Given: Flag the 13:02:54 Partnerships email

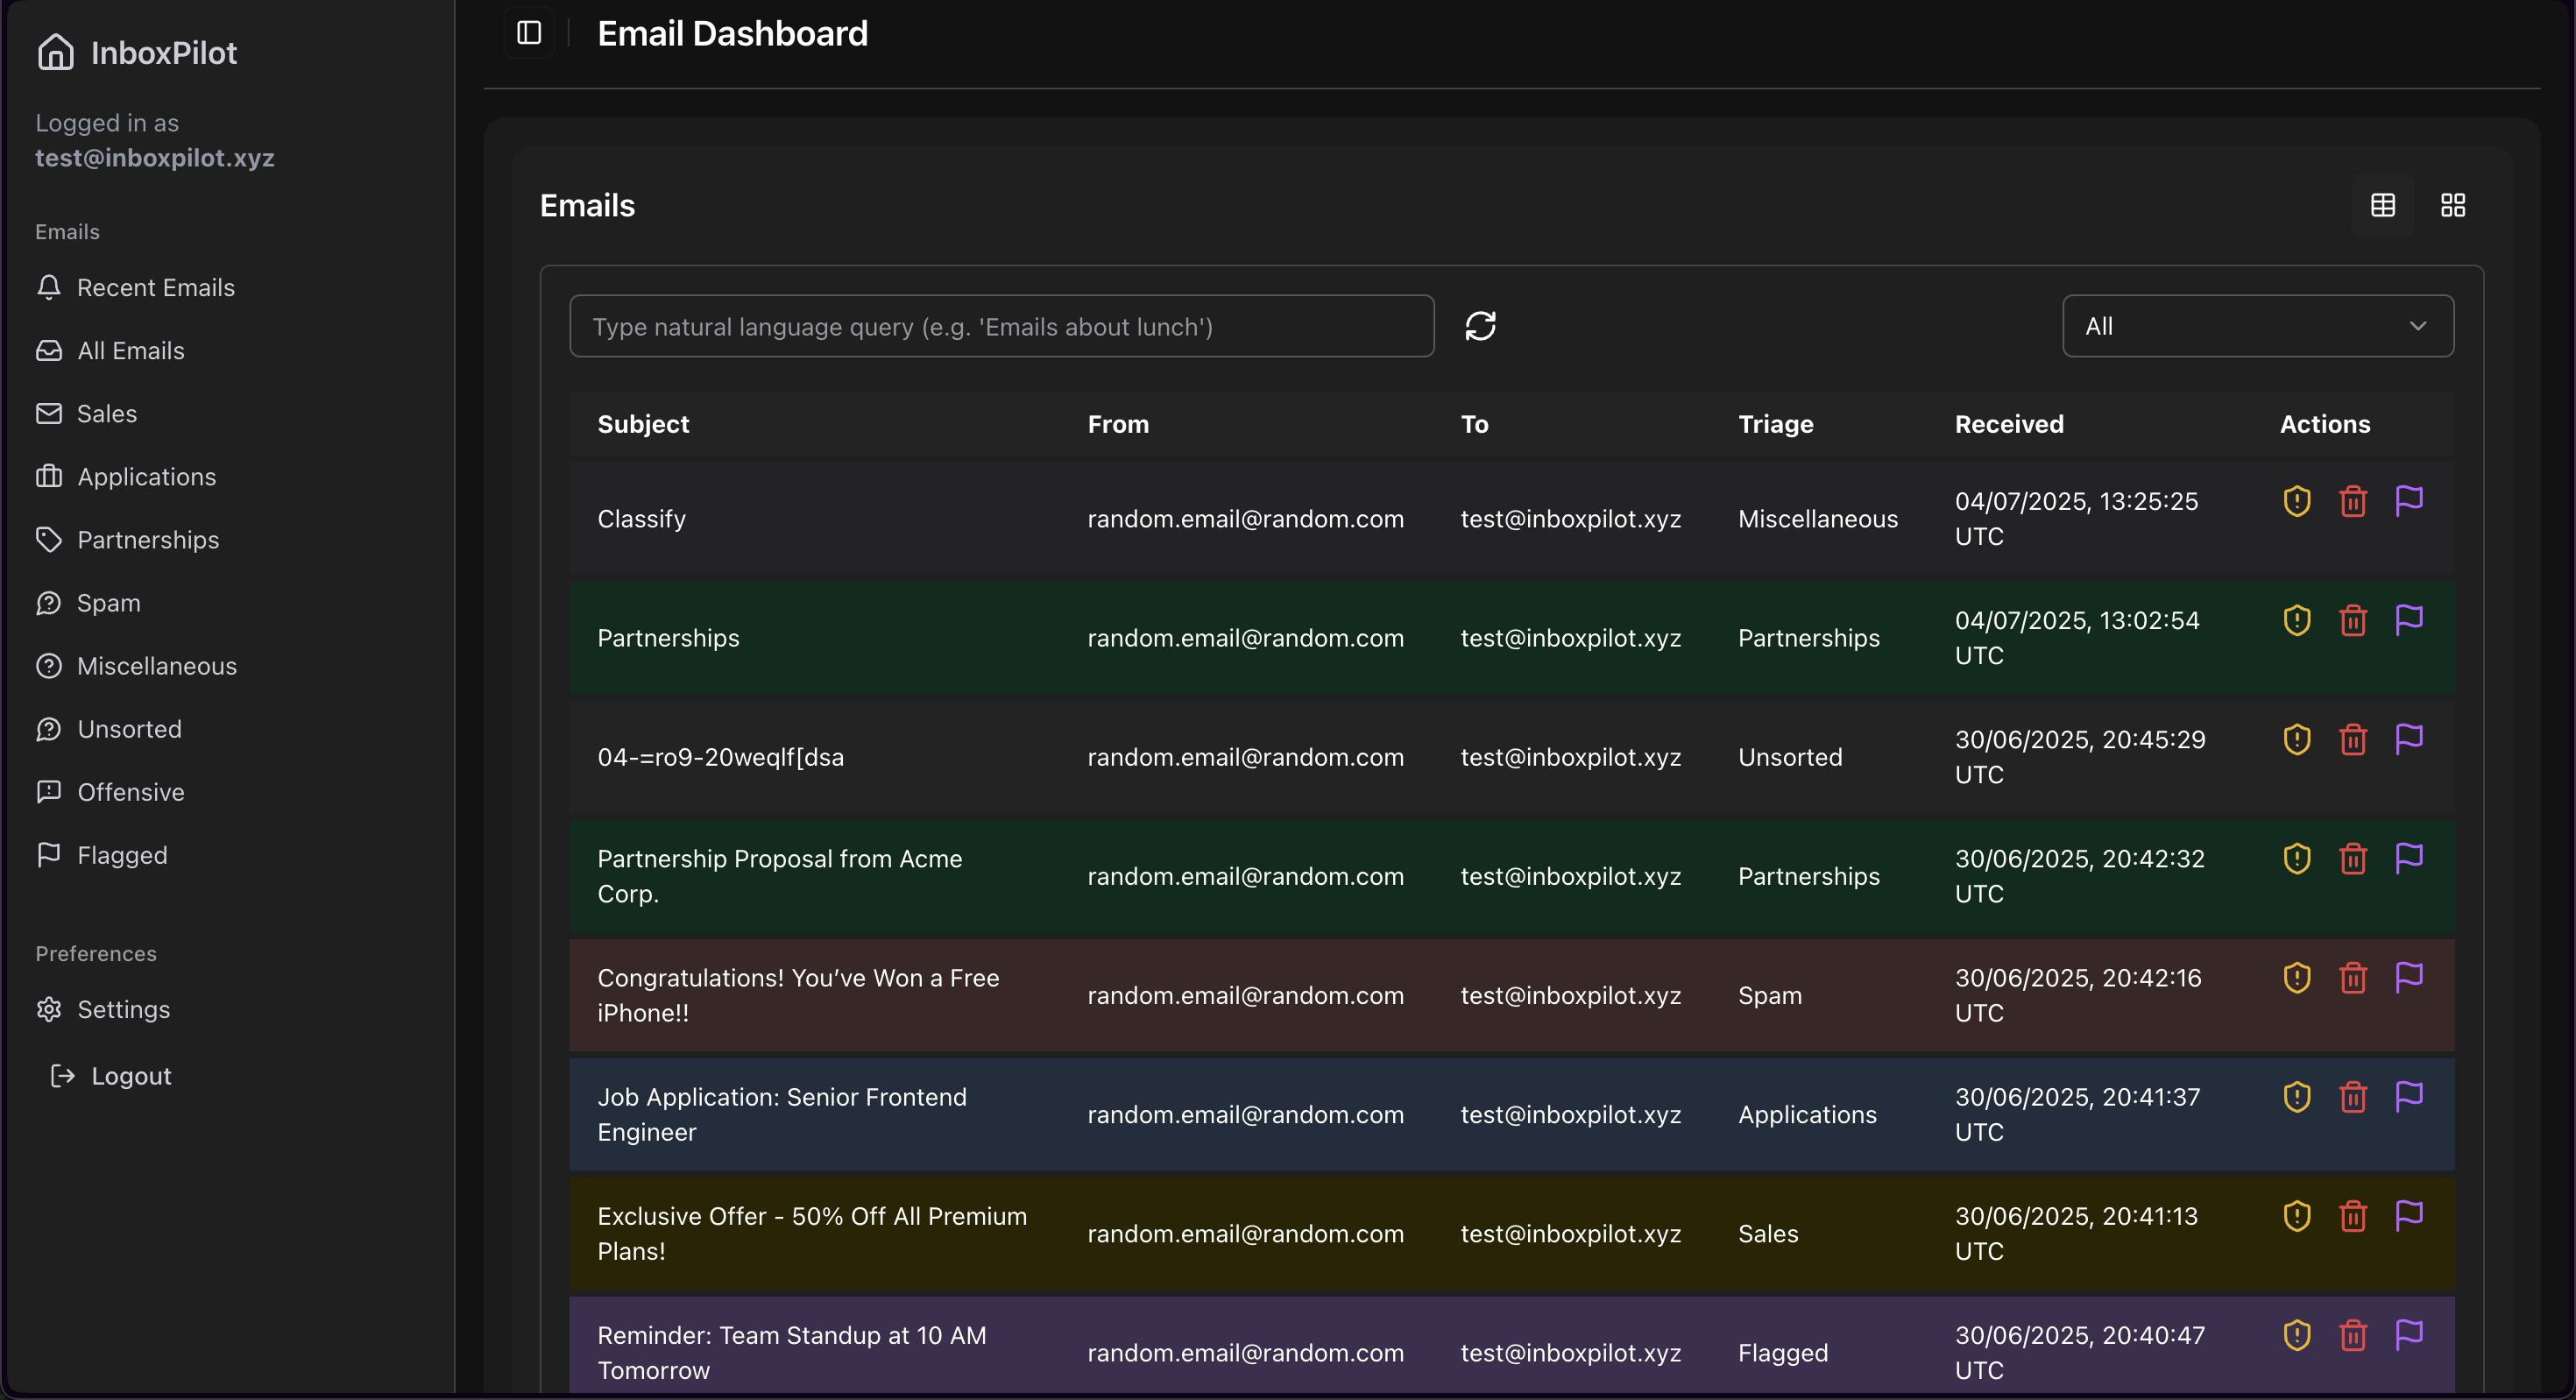Looking at the screenshot, I should click(x=2409, y=620).
